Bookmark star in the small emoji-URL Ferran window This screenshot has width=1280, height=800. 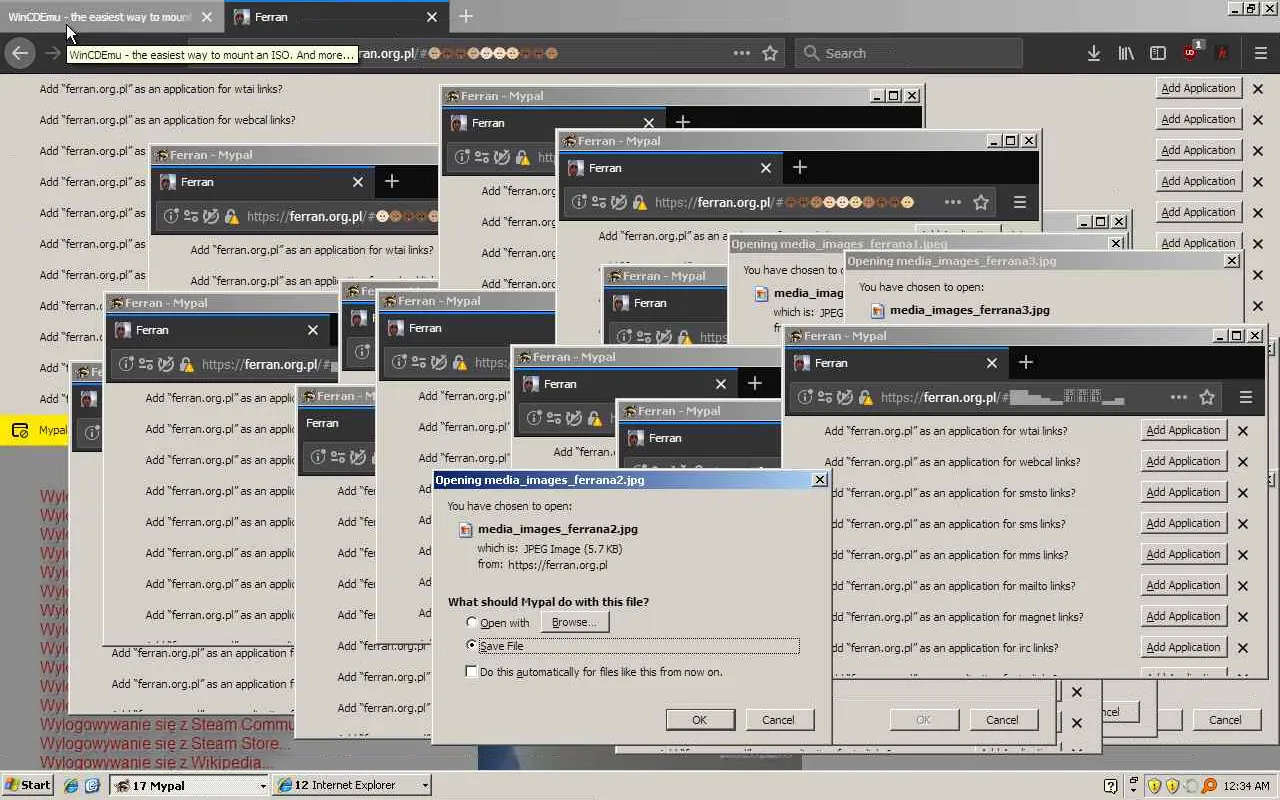pyautogui.click(x=981, y=202)
